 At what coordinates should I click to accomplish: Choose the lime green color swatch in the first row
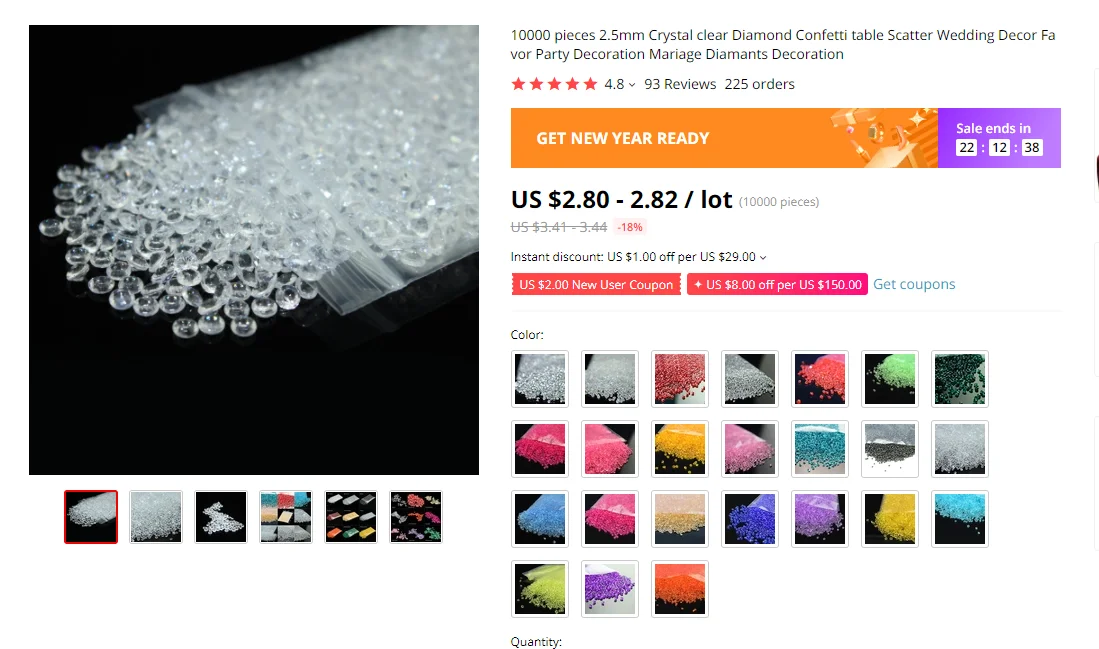890,379
